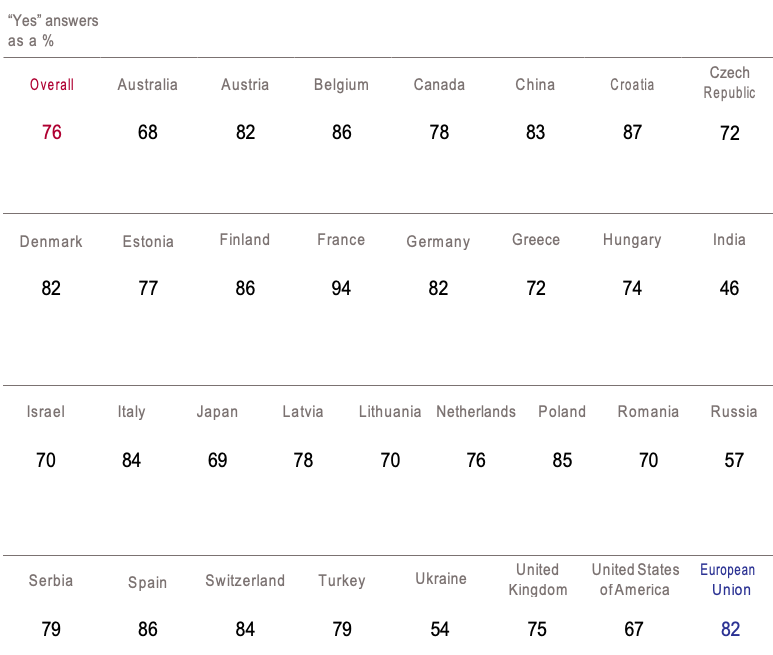
Task: Click the value 94 under France
Action: (x=341, y=288)
